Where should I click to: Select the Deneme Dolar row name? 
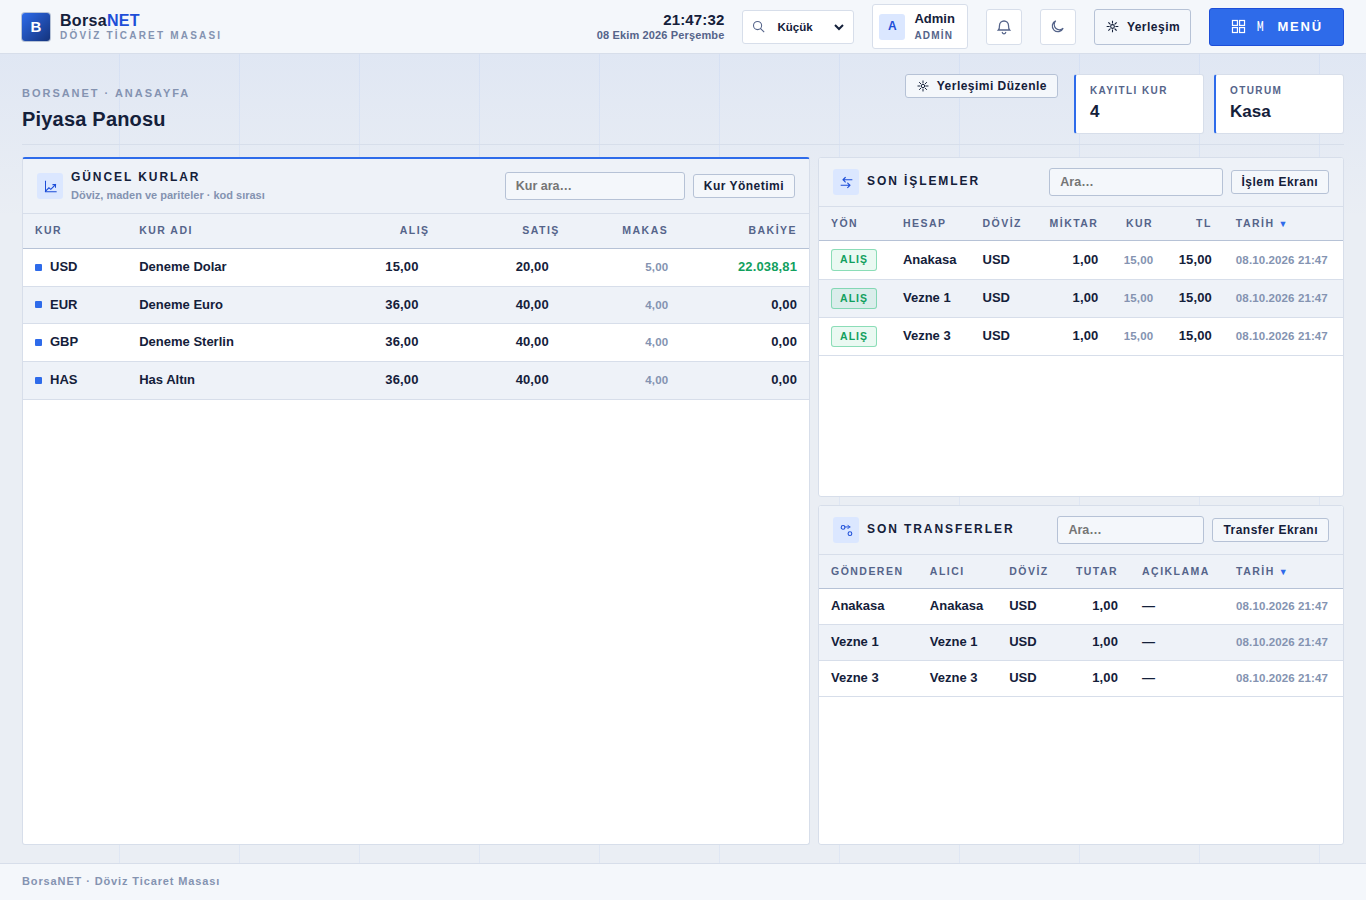[x=183, y=267]
